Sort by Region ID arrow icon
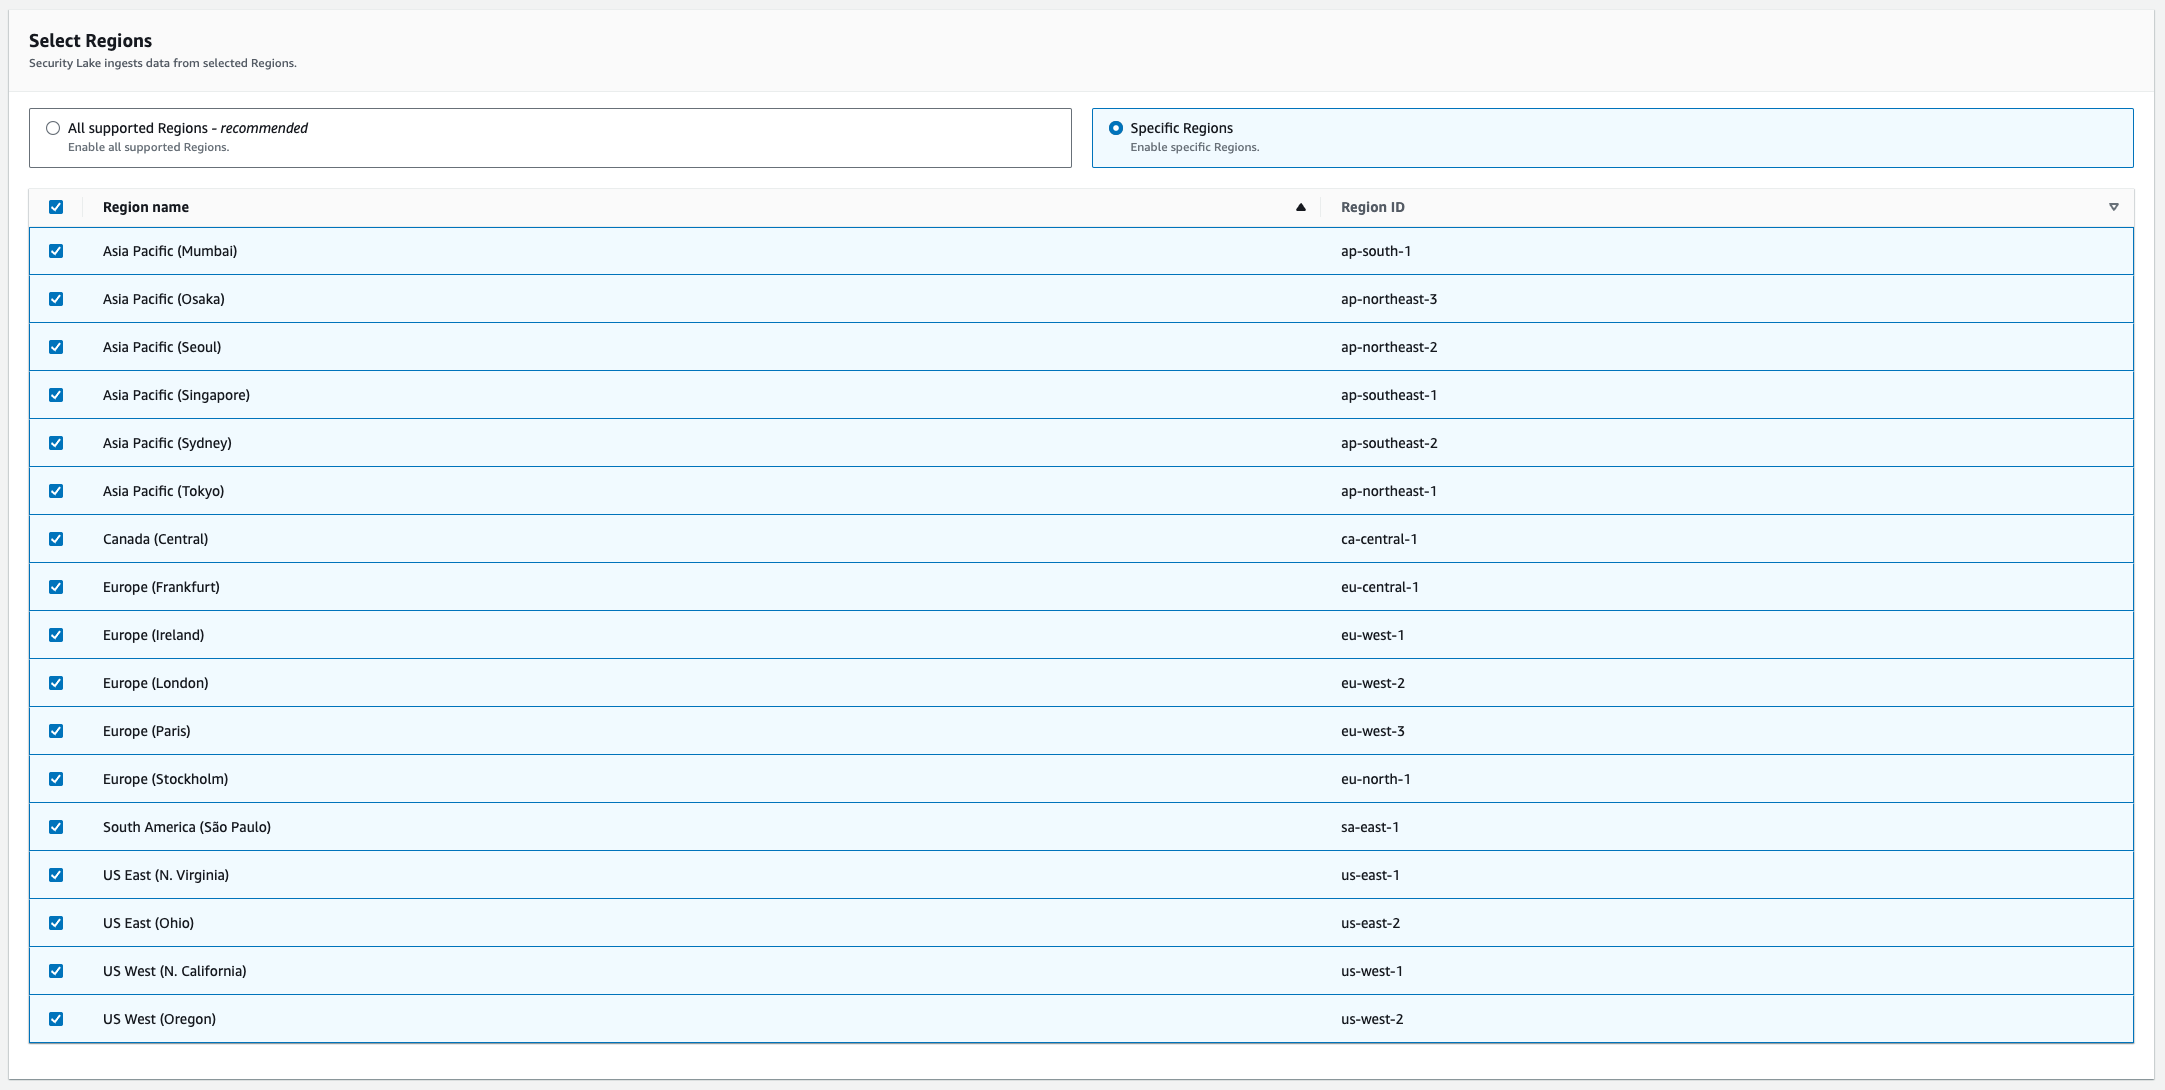 click(2114, 207)
